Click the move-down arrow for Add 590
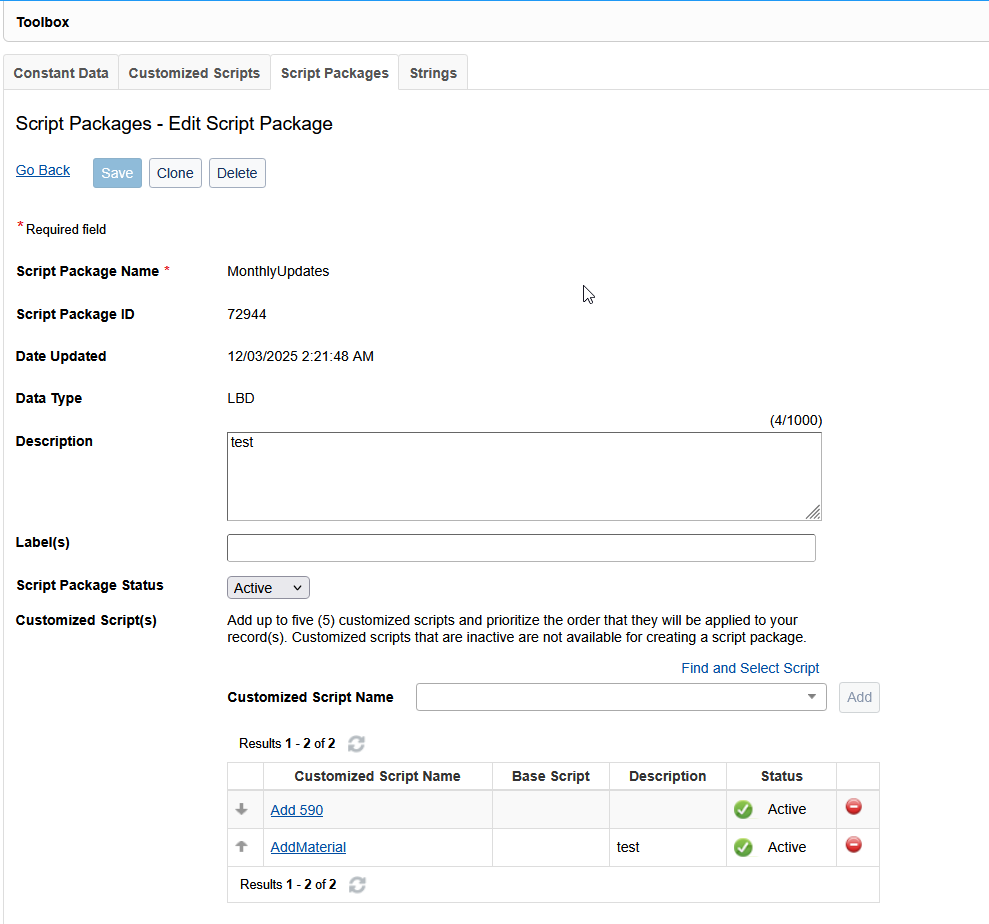The height and width of the screenshot is (924, 989). [x=241, y=809]
